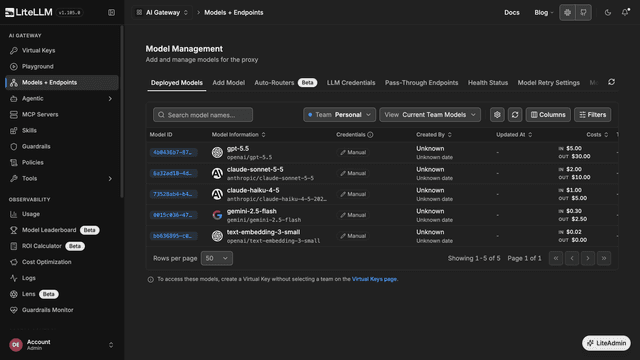Open the Filters panel
640x360 pixels.
[x=593, y=115]
